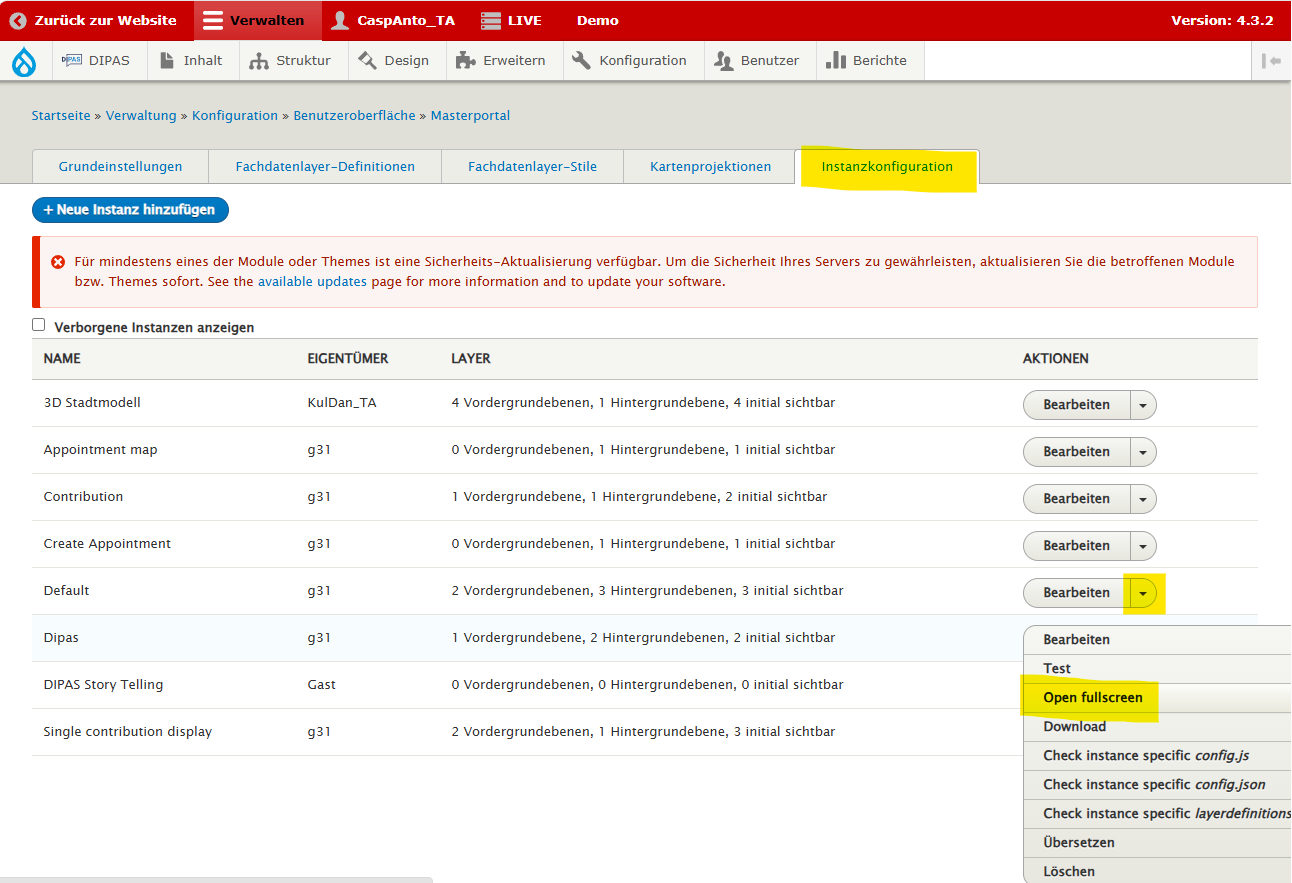
Task: Click the Startseite breadcrumb link
Action: 61,116
